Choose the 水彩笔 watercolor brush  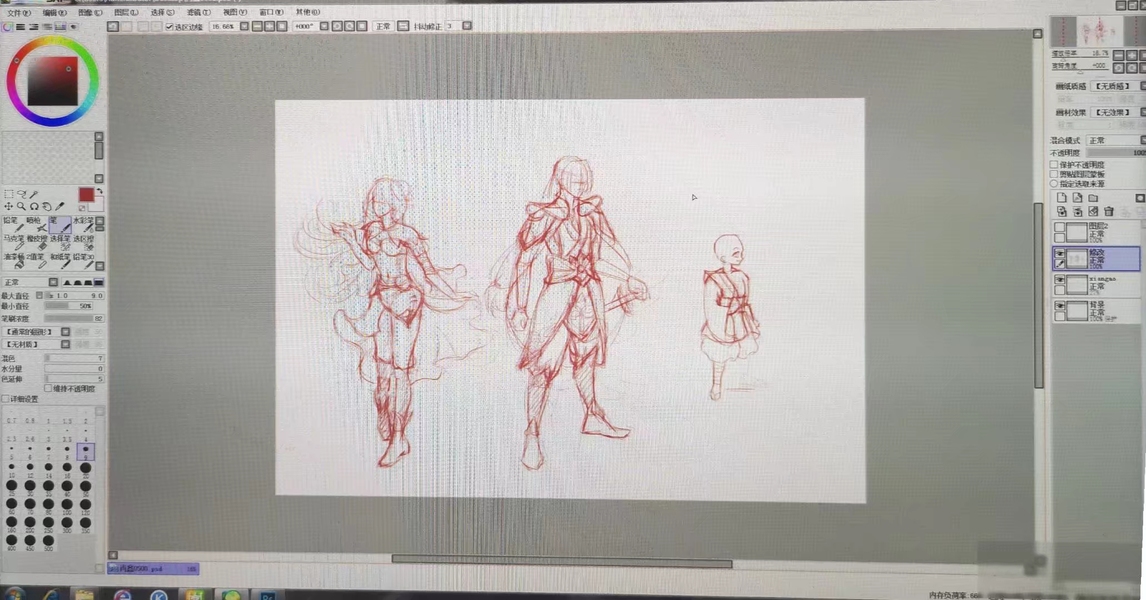pyautogui.click(x=83, y=224)
